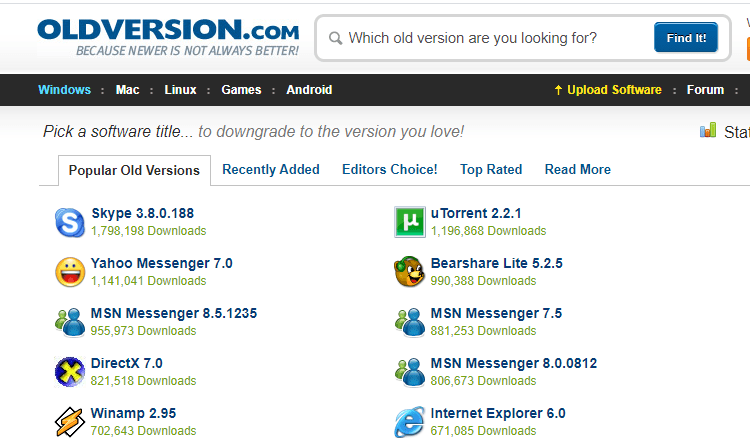Open Winamp 2.95 link
This screenshot has height=447, width=750.
pos(133,413)
